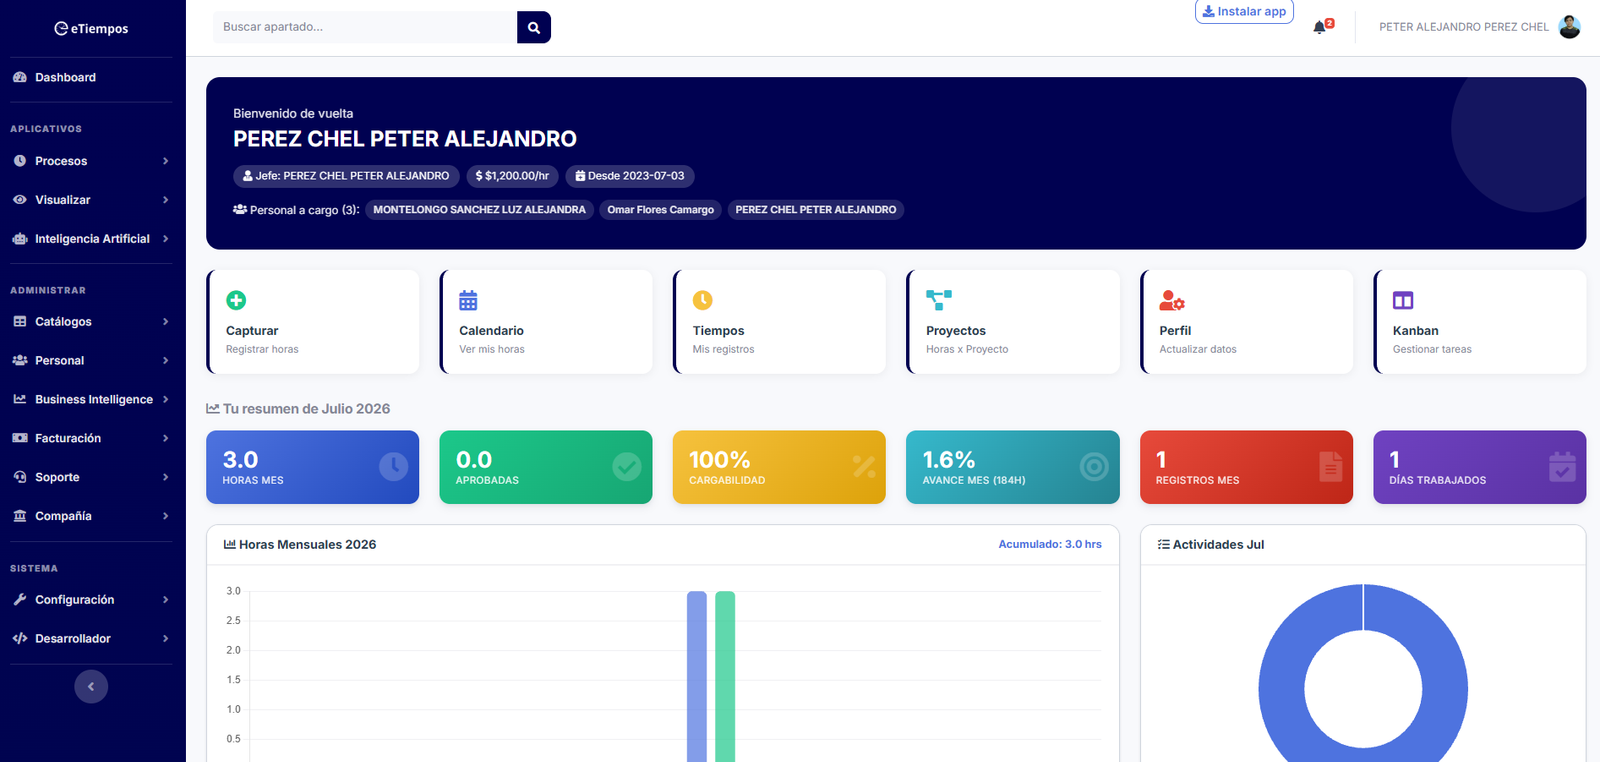Click the Desarrollador code icon
The height and width of the screenshot is (762, 1600).
point(20,638)
